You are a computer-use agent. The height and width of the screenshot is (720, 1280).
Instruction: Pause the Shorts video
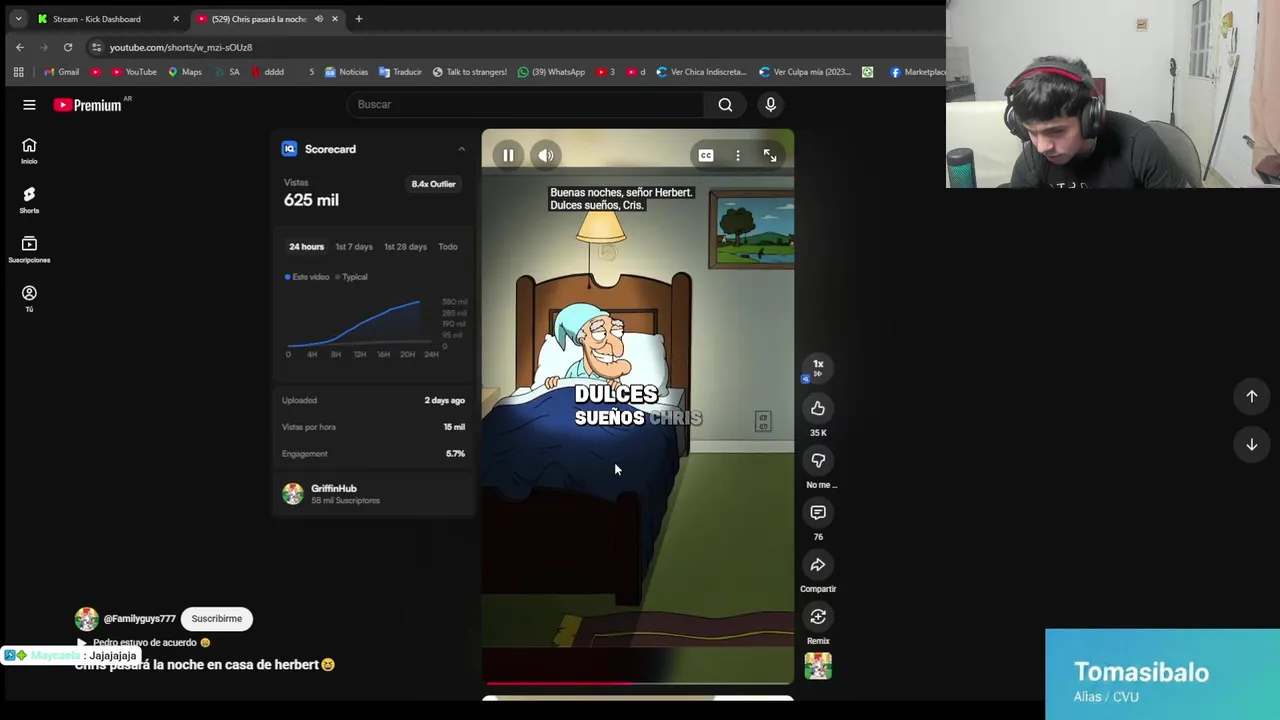click(508, 155)
